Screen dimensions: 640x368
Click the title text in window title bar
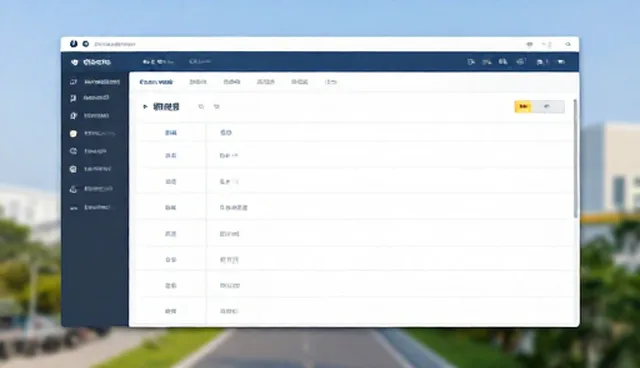click(115, 44)
